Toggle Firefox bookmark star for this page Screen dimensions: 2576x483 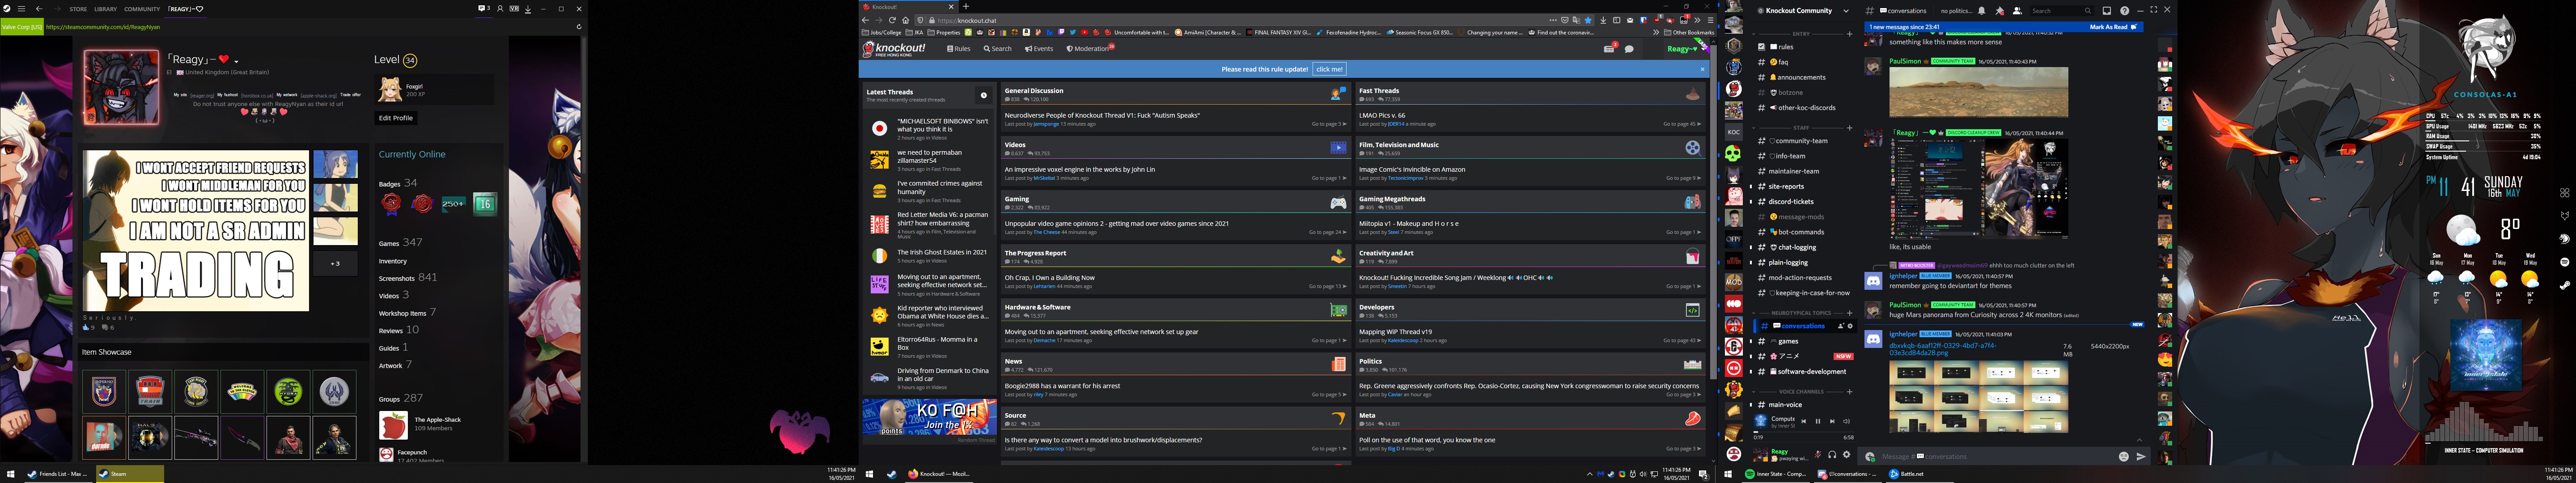[x=1588, y=21]
